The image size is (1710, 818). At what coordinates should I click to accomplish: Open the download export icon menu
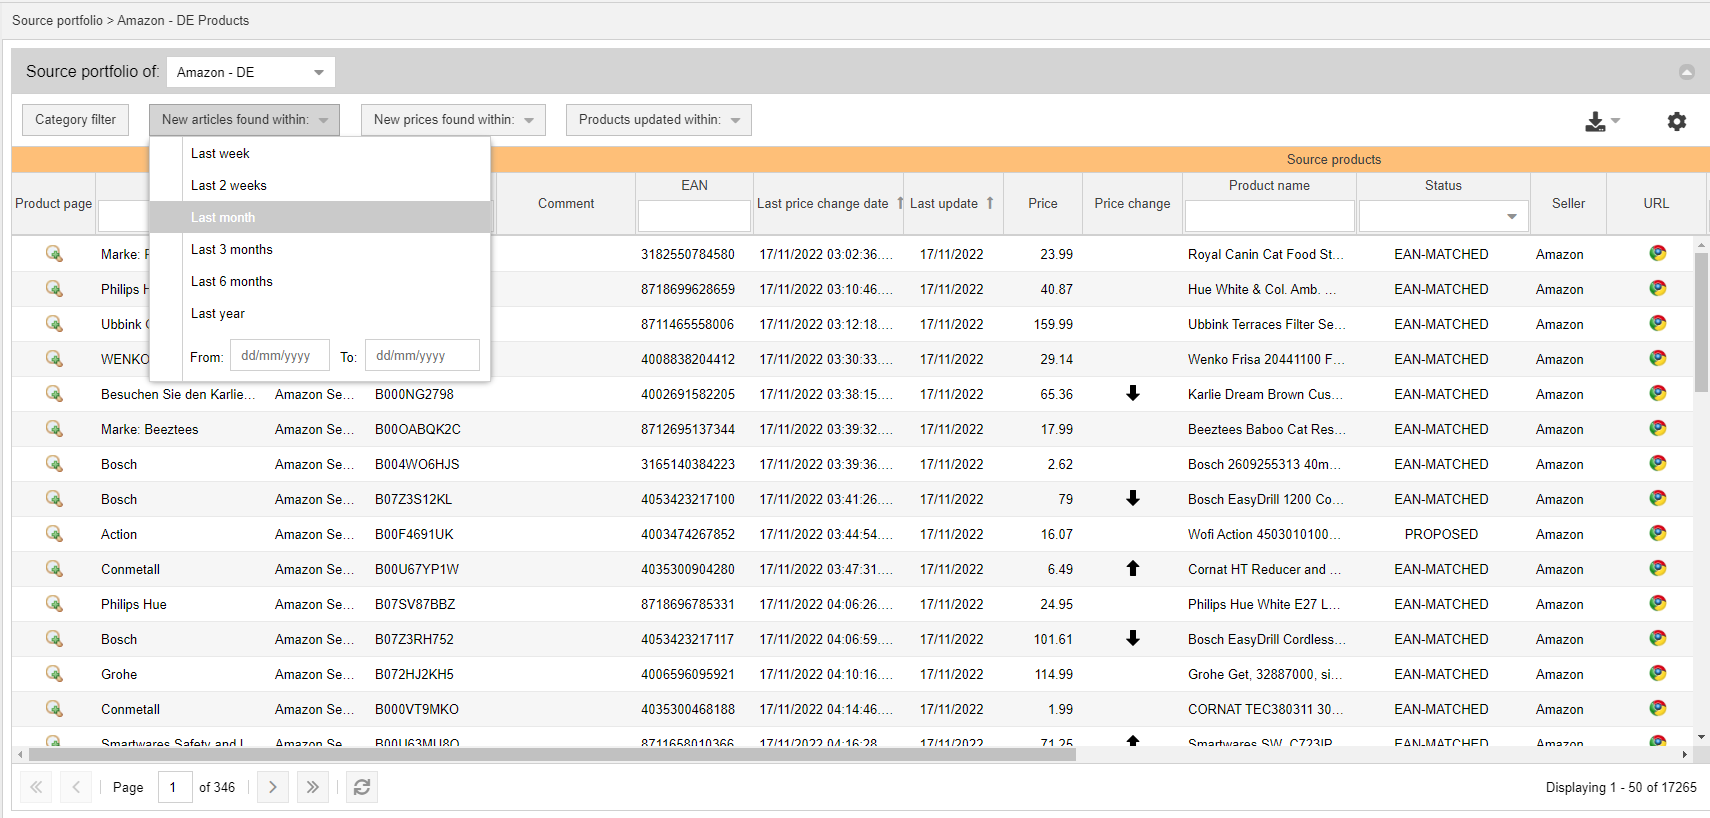coord(1602,121)
